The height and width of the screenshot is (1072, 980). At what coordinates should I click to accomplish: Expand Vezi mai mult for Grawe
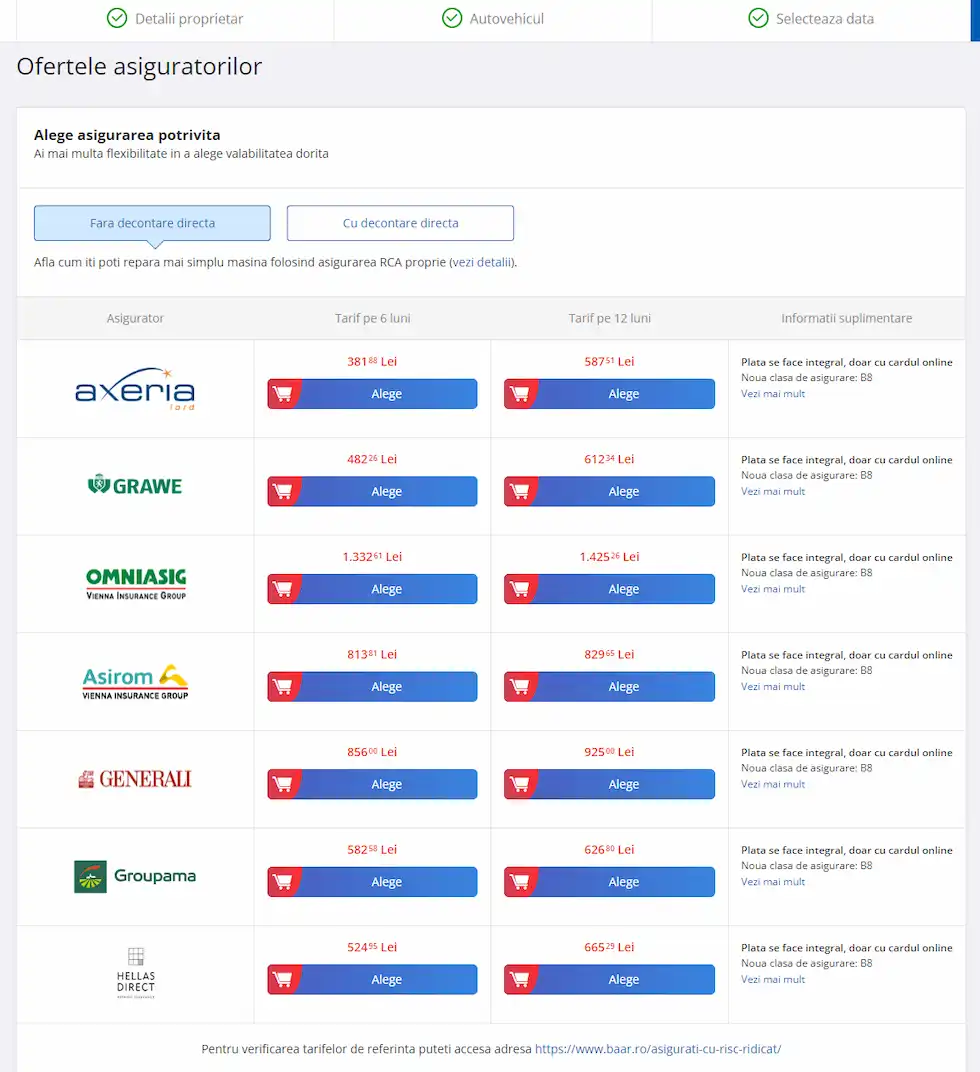(773, 492)
